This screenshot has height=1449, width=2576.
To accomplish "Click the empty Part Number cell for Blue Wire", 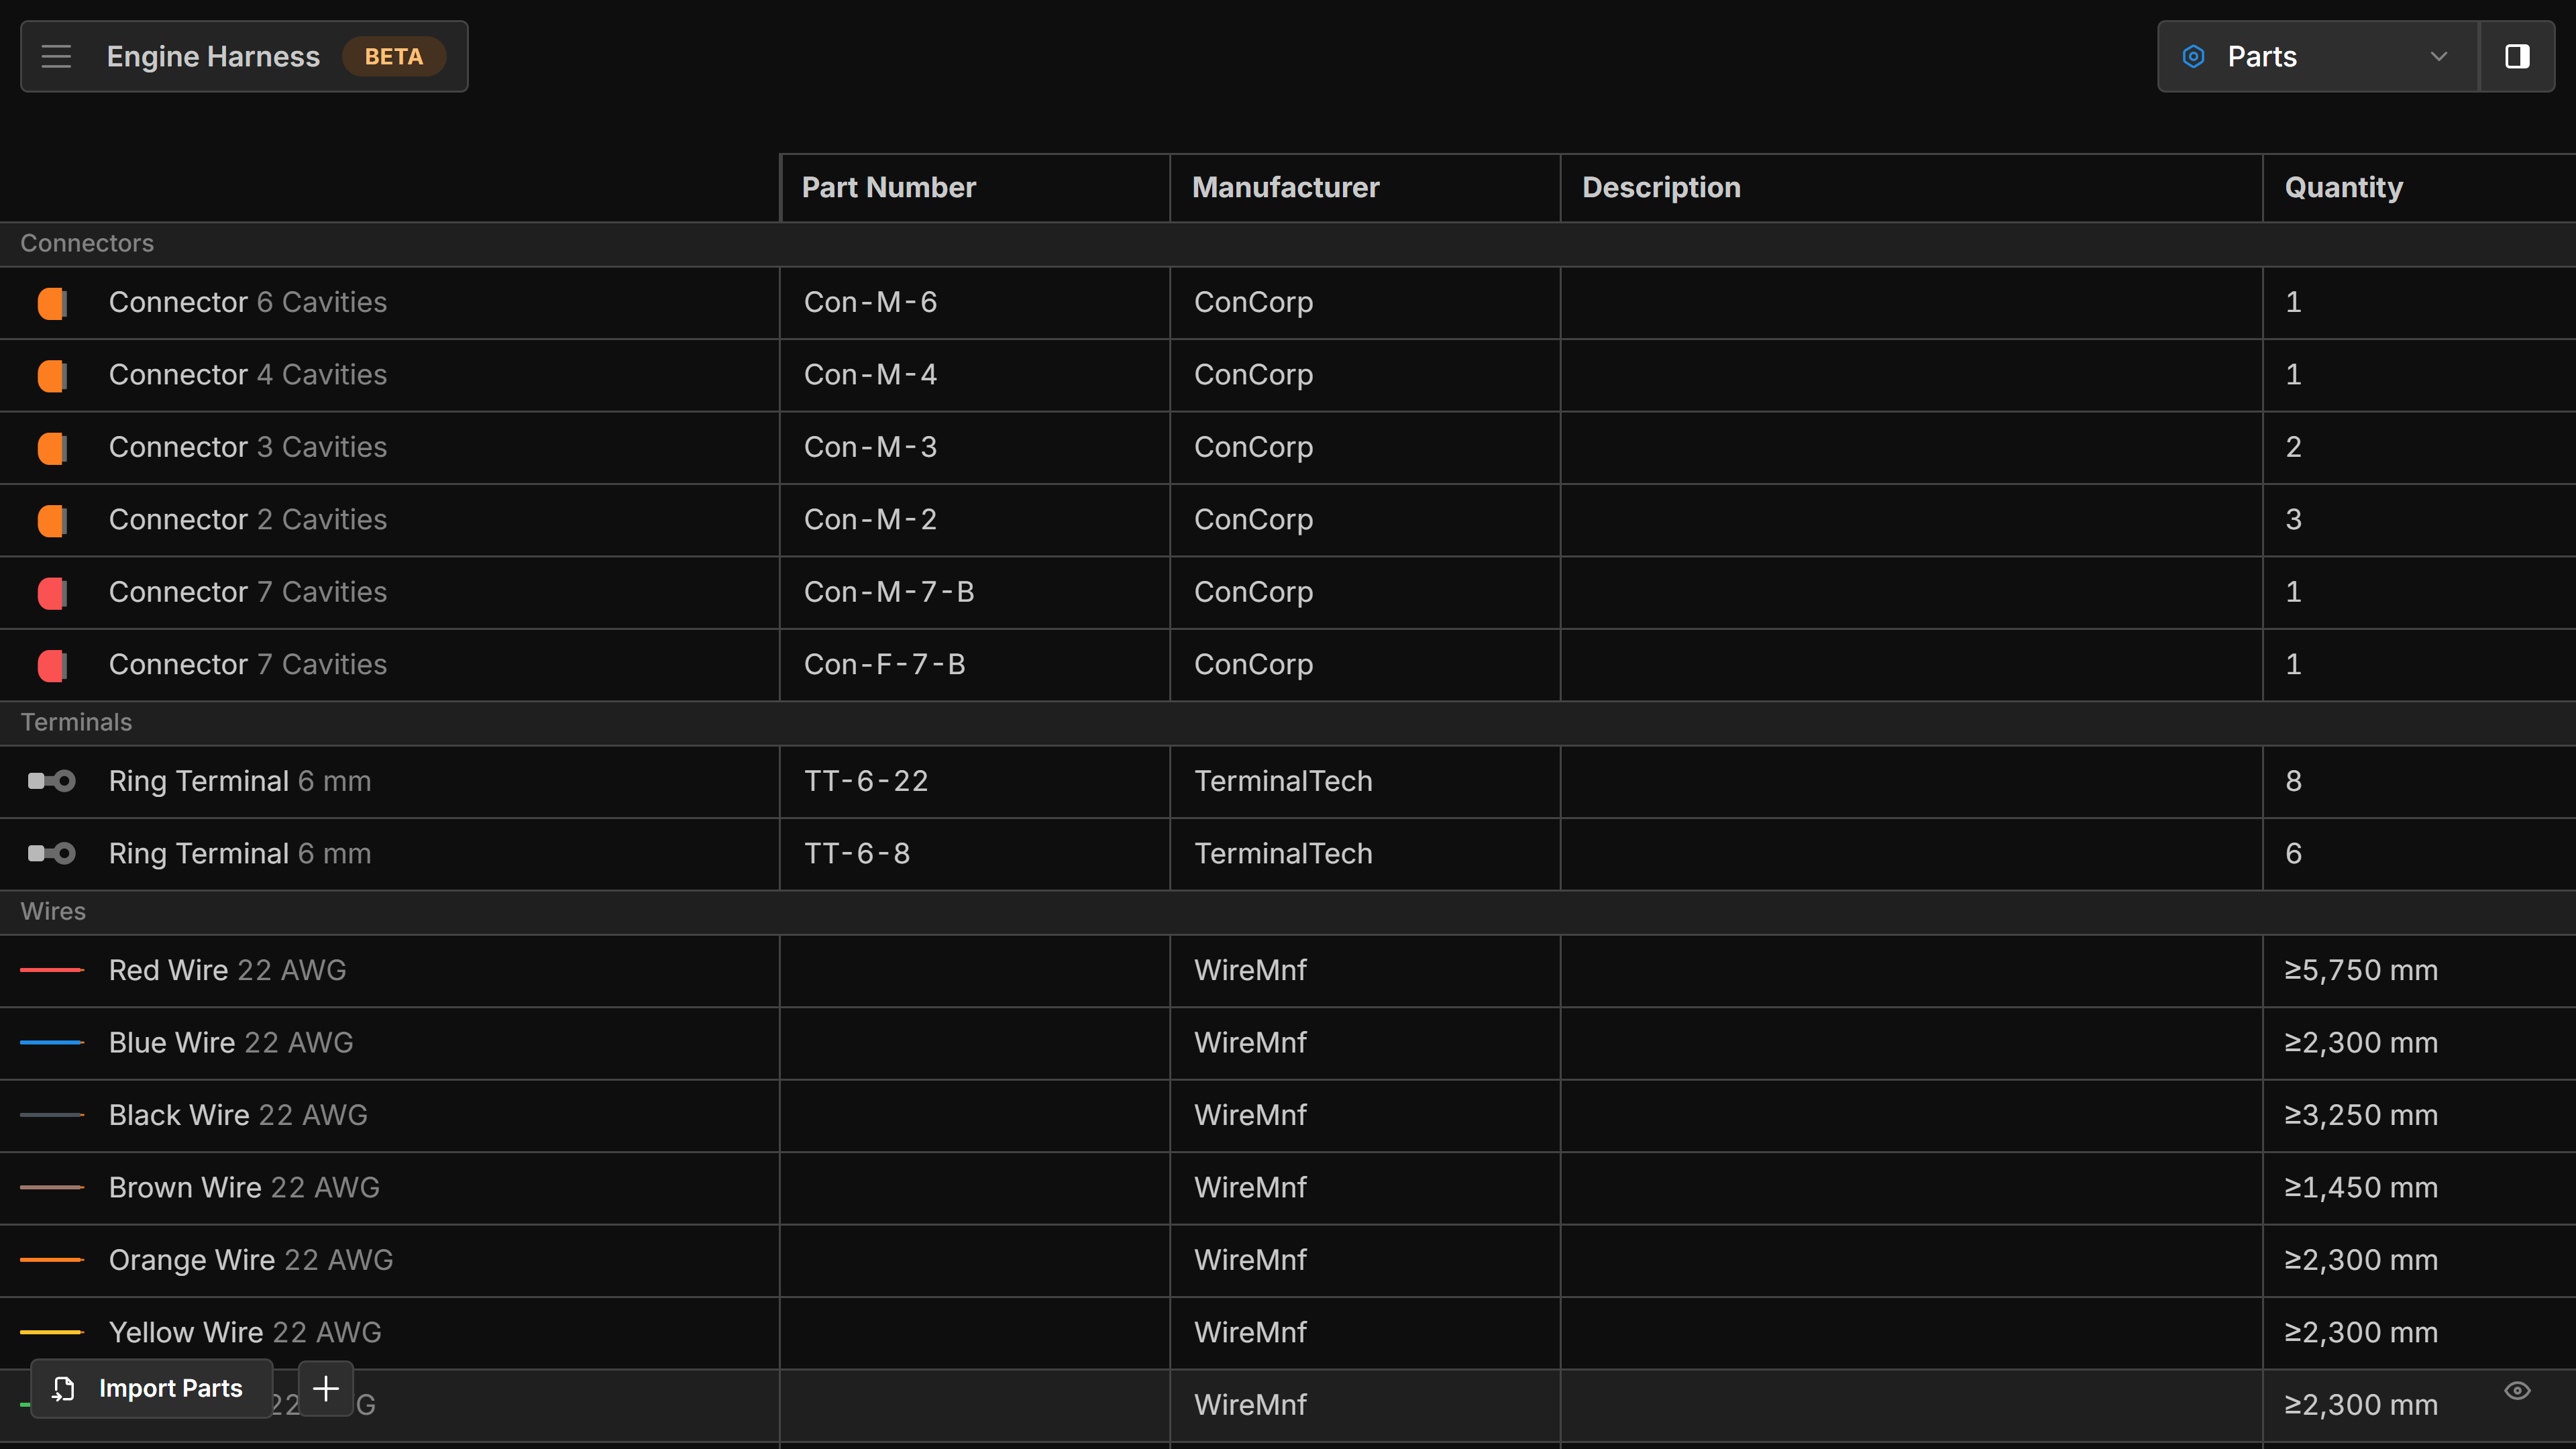I will (974, 1043).
